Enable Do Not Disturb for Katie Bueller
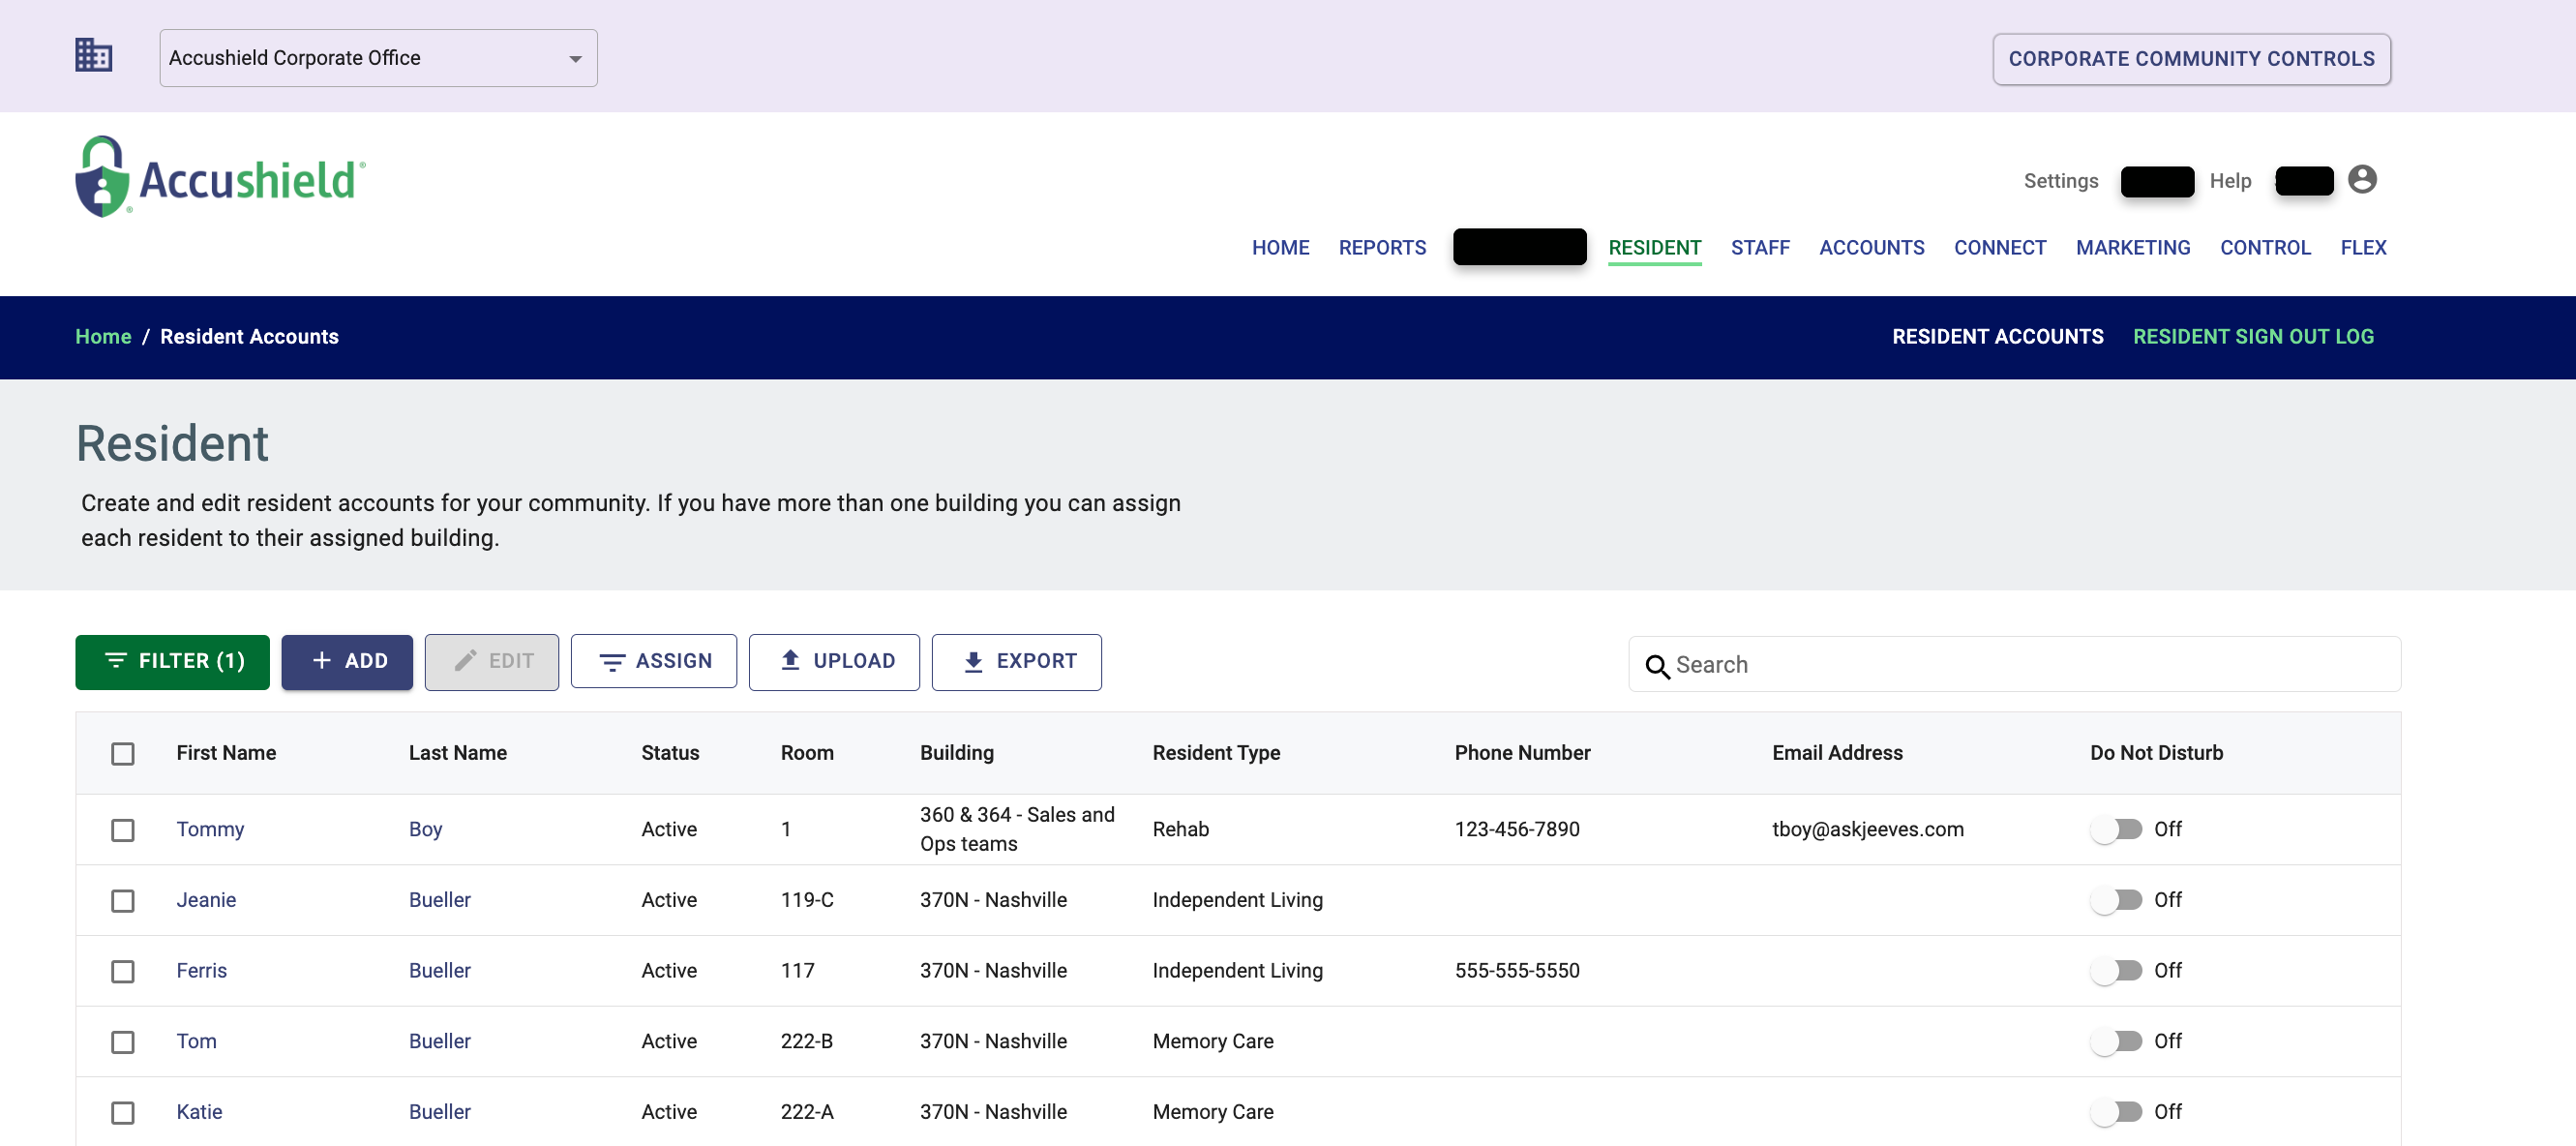The image size is (2576, 1146). (x=2117, y=1111)
